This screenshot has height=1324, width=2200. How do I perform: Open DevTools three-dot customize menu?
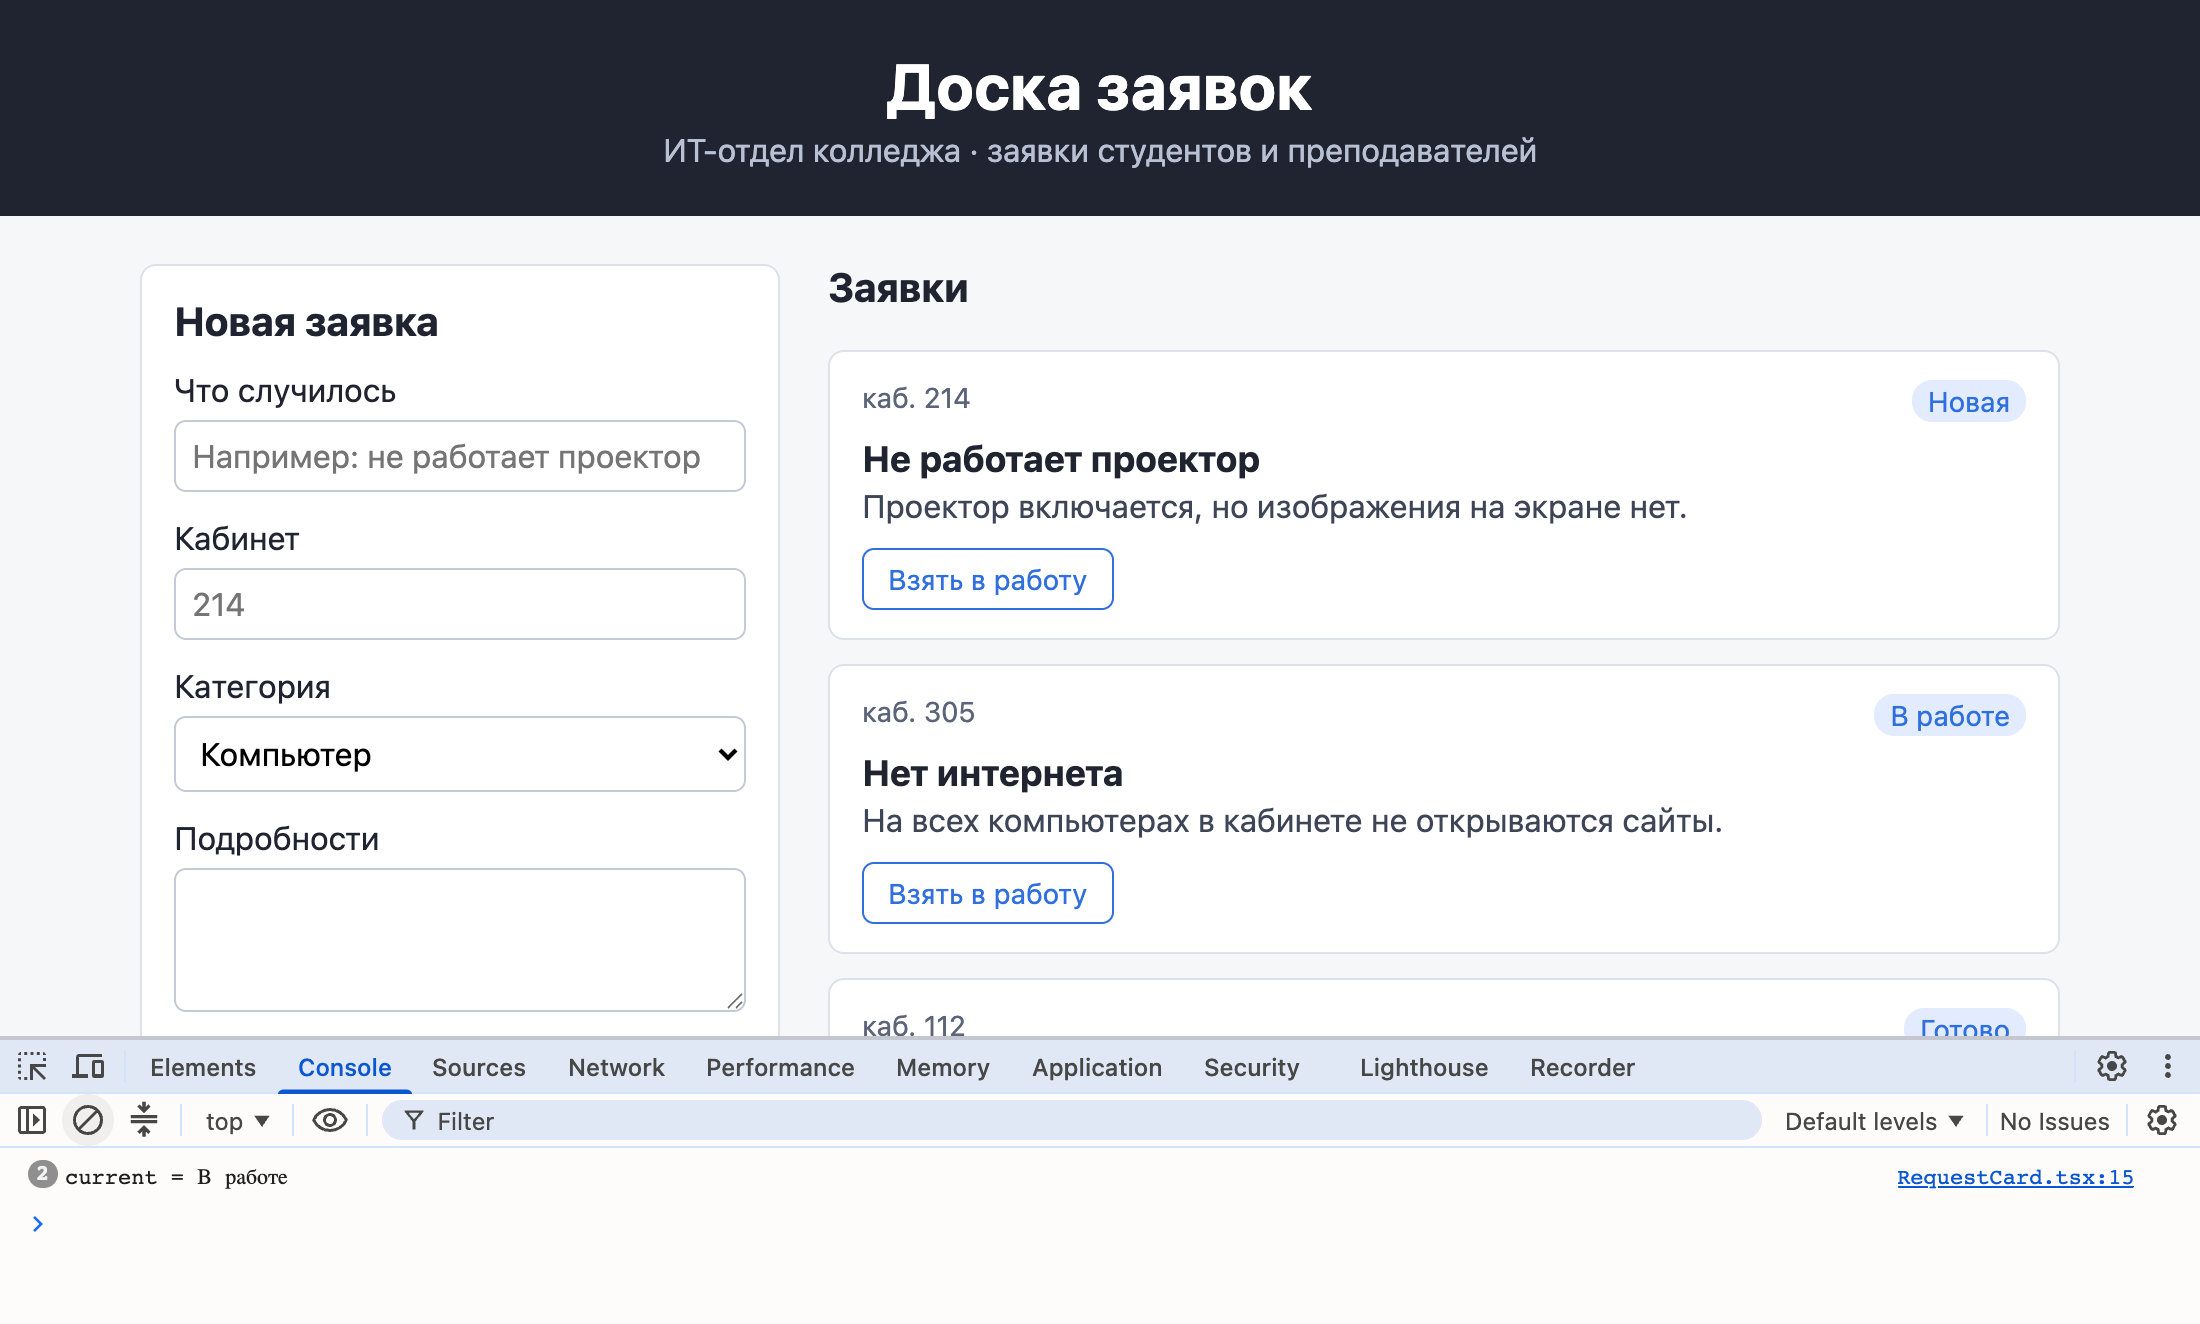[2168, 1067]
